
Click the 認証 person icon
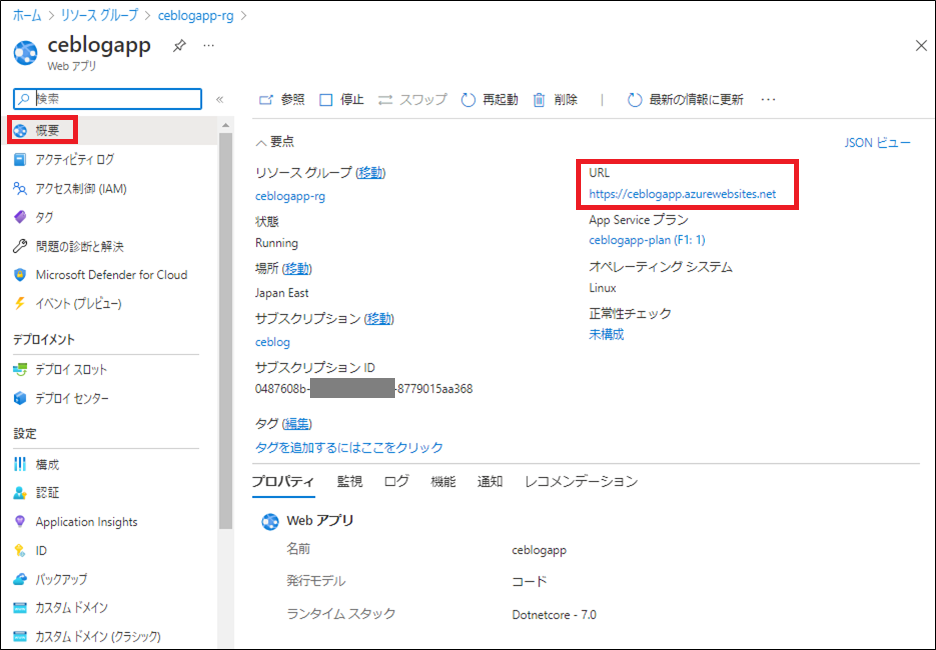20,492
